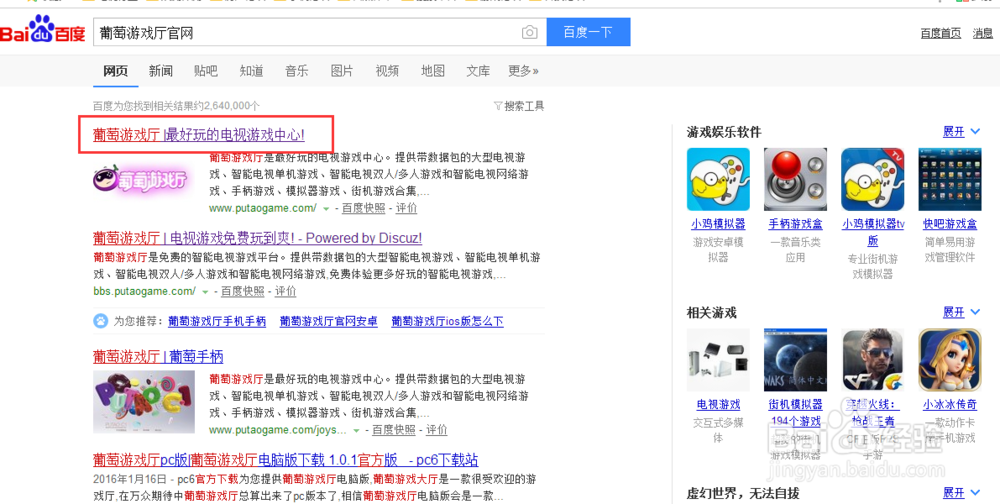Click the 百度一下 search button
1000x504 pixels.
(588, 32)
